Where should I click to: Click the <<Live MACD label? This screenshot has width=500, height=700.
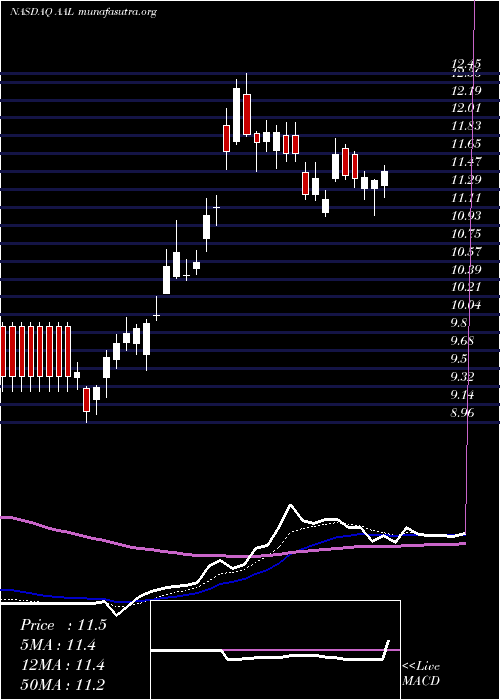click(x=421, y=674)
